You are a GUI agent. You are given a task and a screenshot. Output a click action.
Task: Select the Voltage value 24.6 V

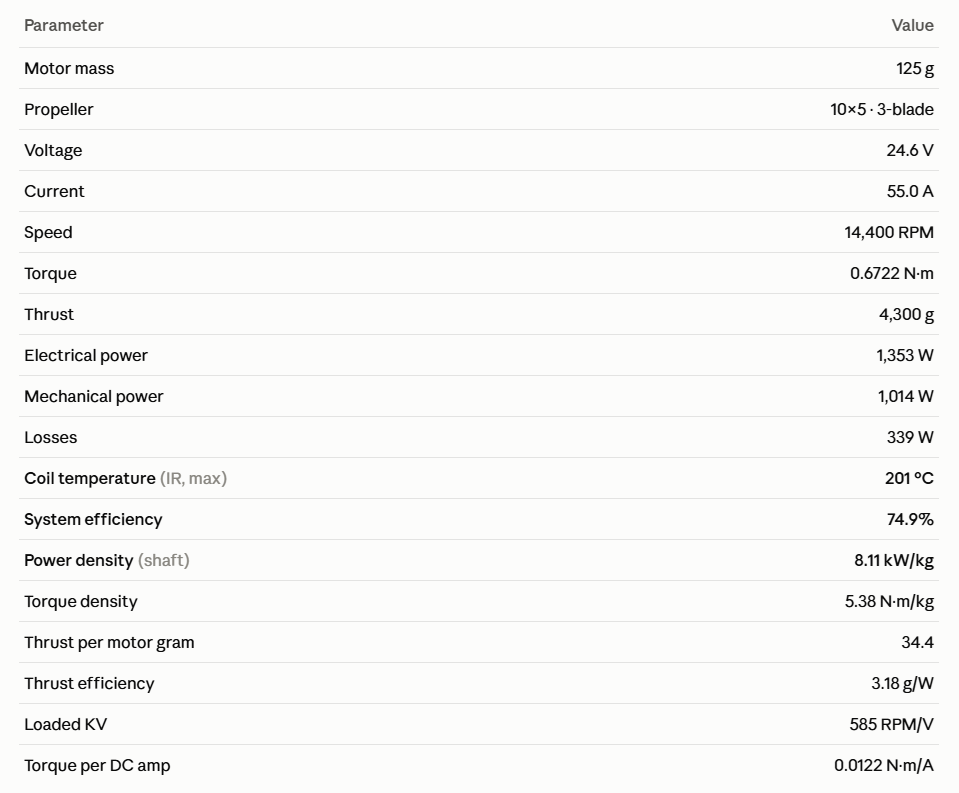coord(909,150)
